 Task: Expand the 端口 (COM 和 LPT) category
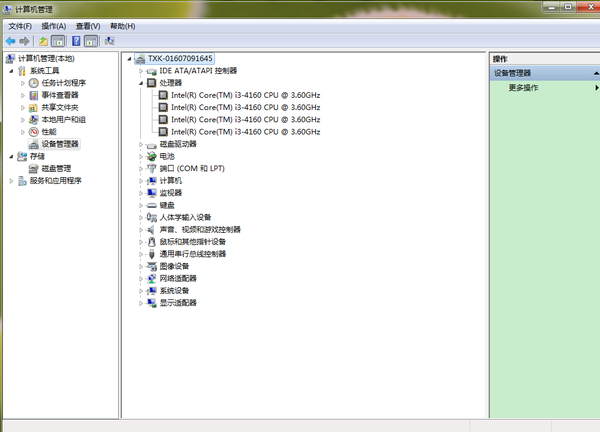click(x=141, y=169)
